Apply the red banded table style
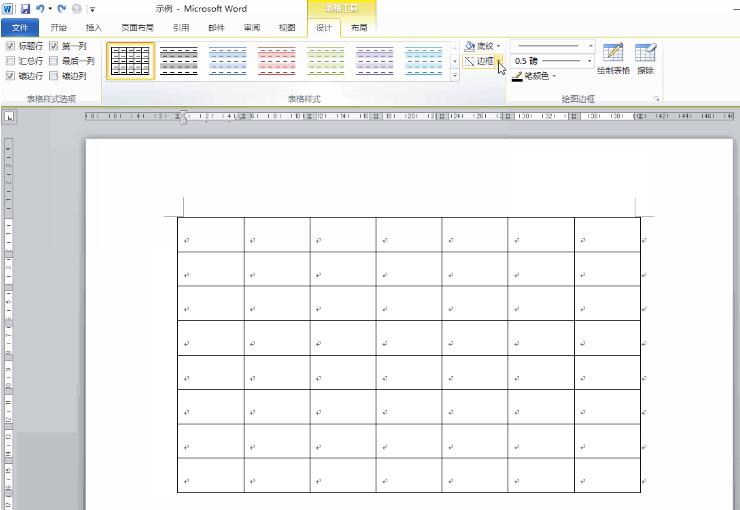This screenshot has width=740, height=510. click(x=277, y=61)
